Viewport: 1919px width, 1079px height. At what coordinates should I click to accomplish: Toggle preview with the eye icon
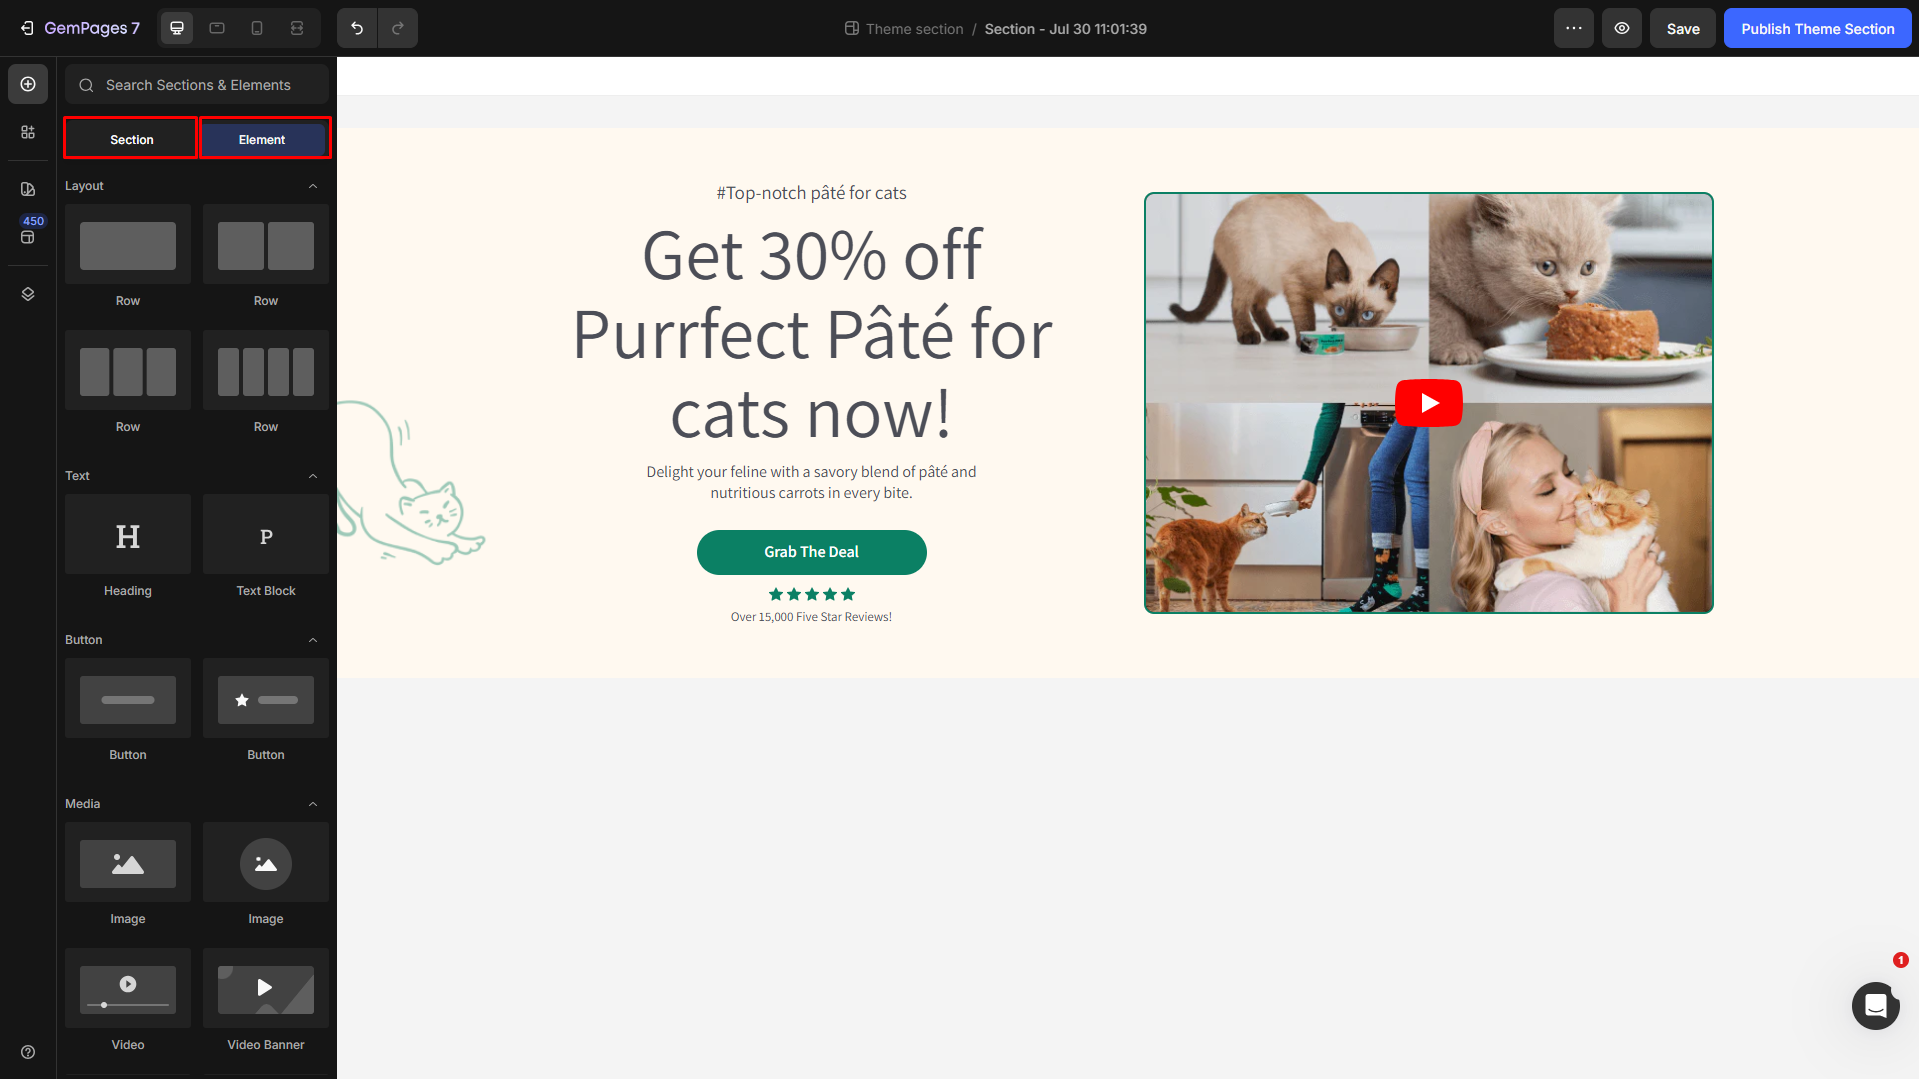click(x=1622, y=28)
